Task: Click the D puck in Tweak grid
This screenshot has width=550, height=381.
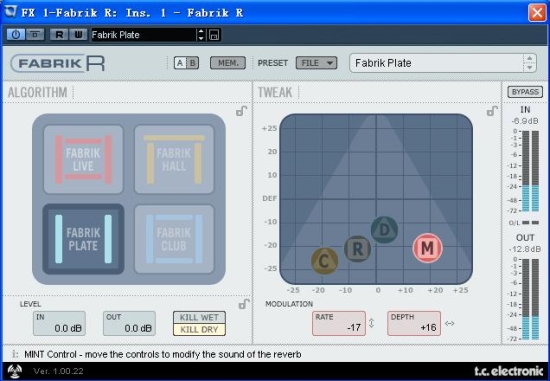Action: 384,230
